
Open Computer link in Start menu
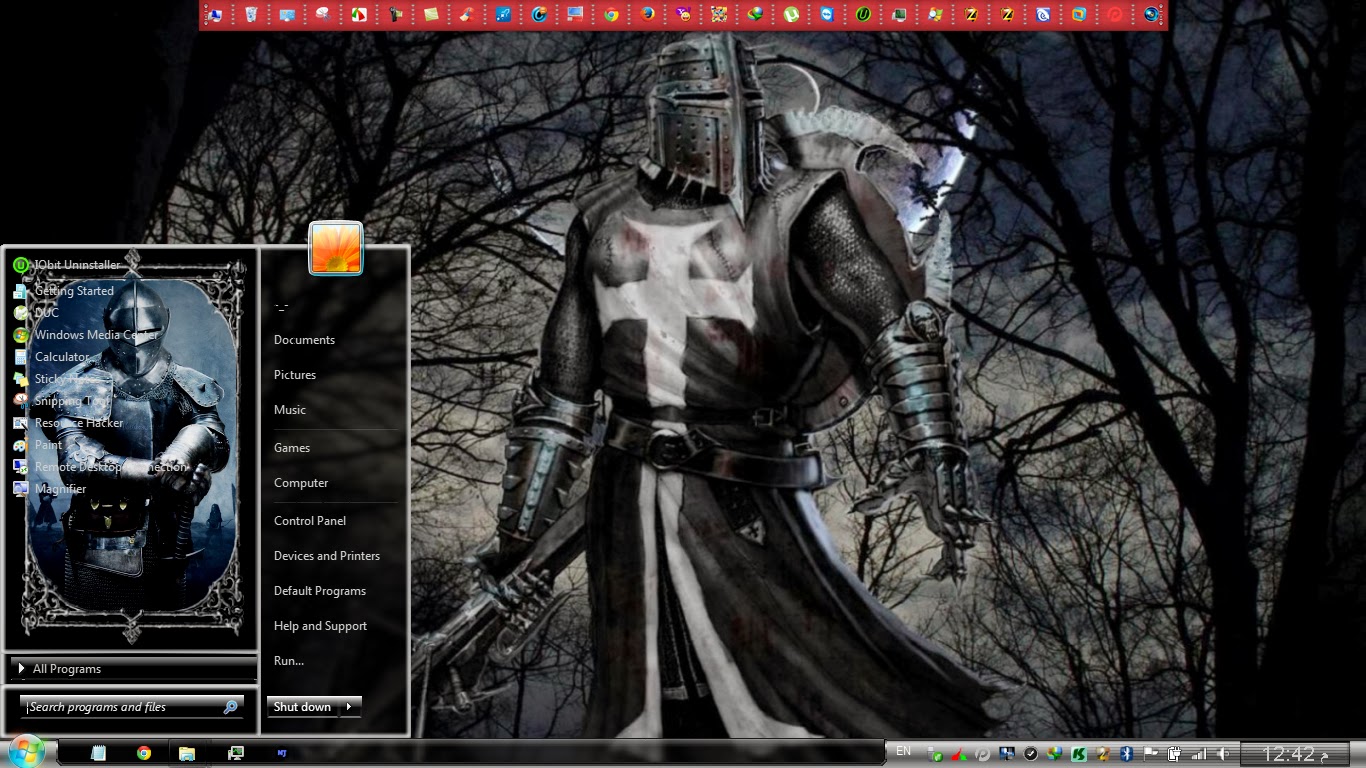tap(301, 483)
